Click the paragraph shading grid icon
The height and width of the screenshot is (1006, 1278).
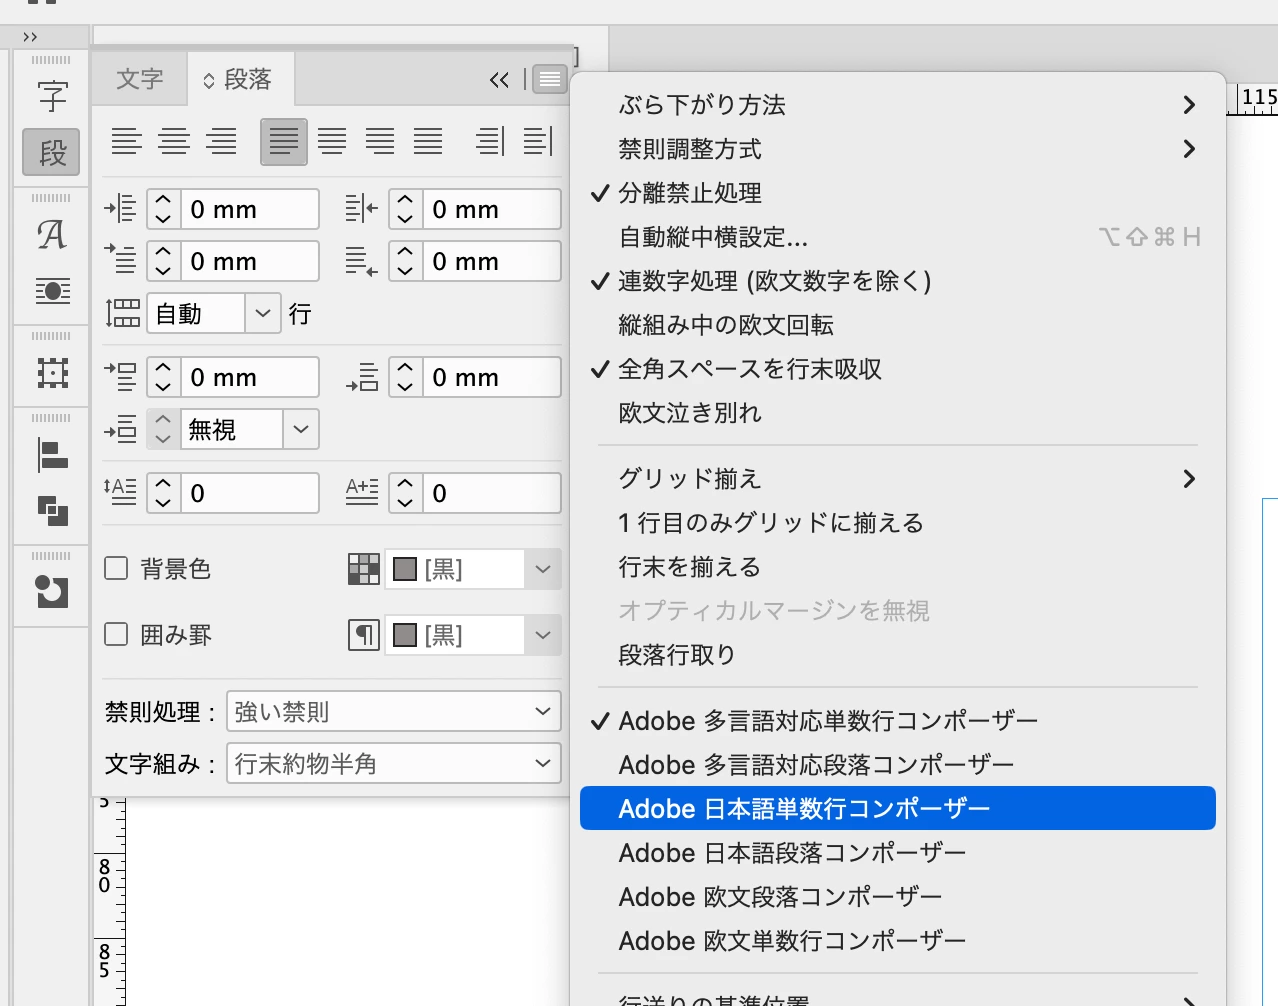point(364,569)
